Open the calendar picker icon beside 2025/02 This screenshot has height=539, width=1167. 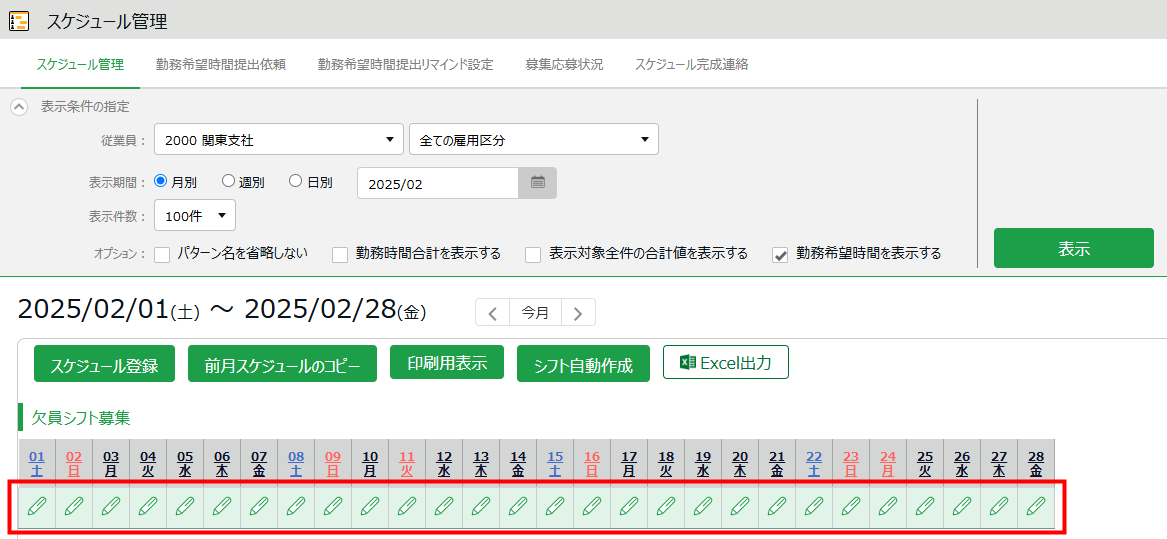[x=537, y=183]
